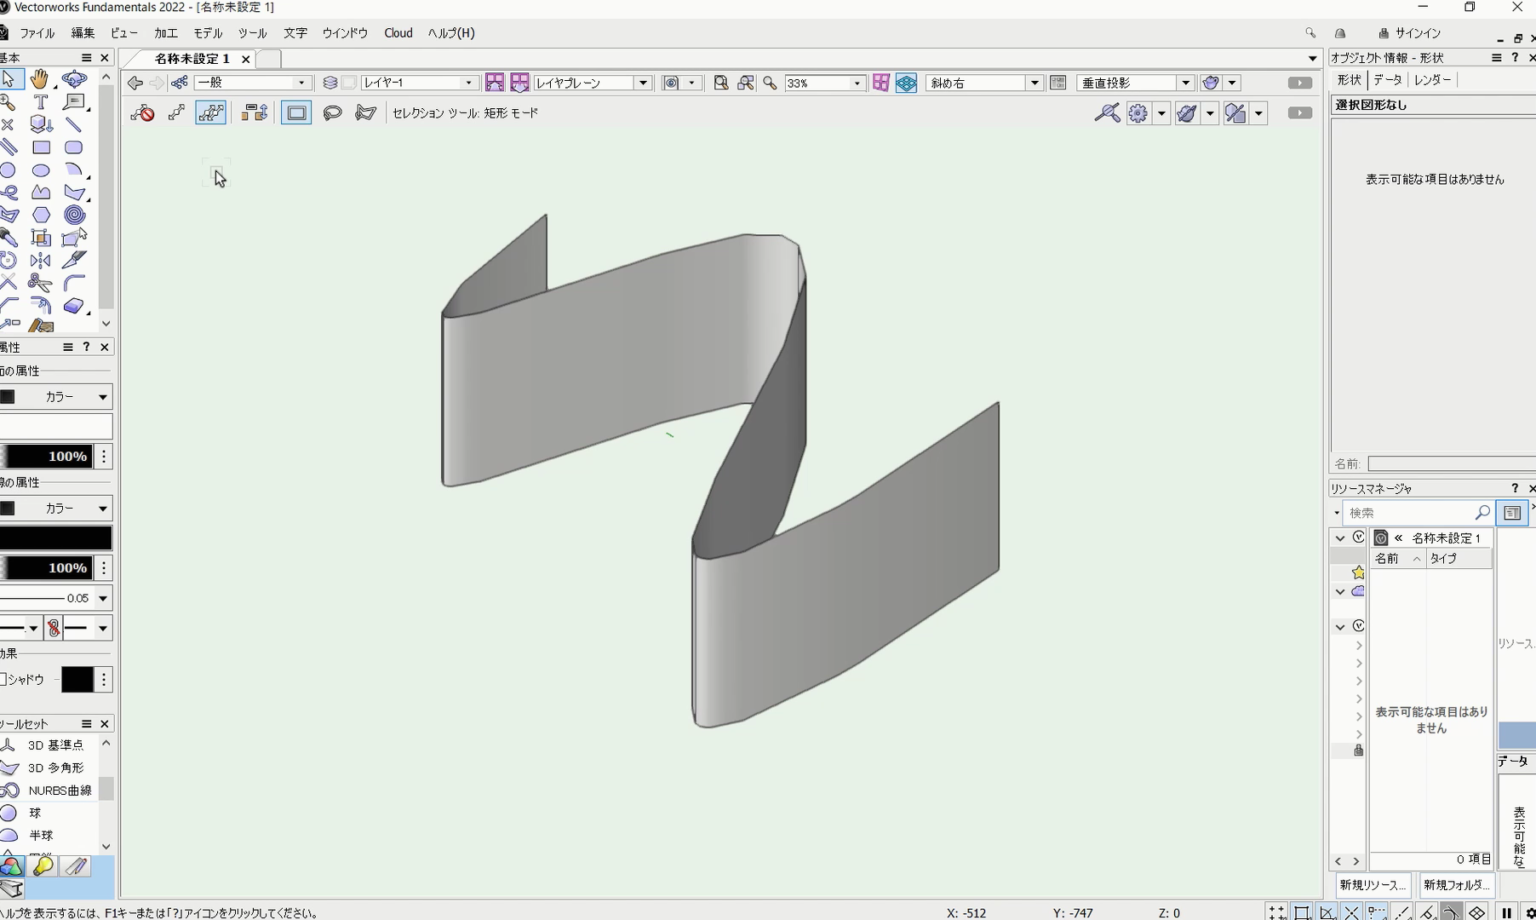The height and width of the screenshot is (920, 1536).
Task: Switch to the データ tab in Object Info
Action: 1388,79
